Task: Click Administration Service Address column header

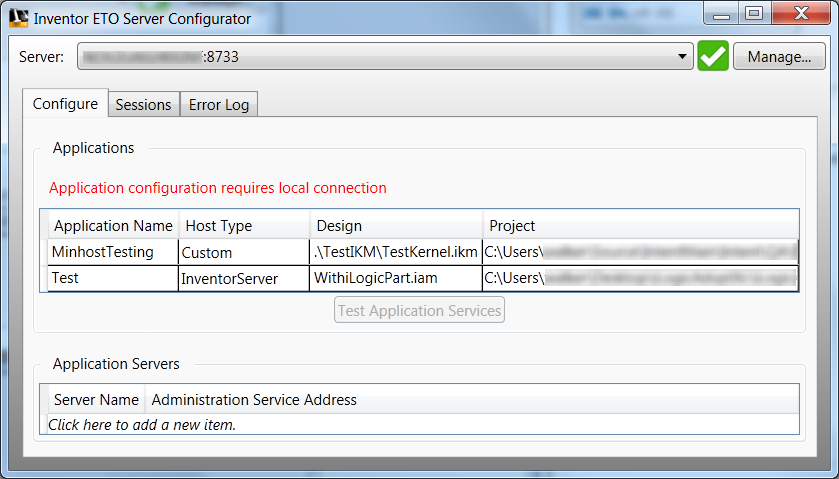Action: coord(254,400)
